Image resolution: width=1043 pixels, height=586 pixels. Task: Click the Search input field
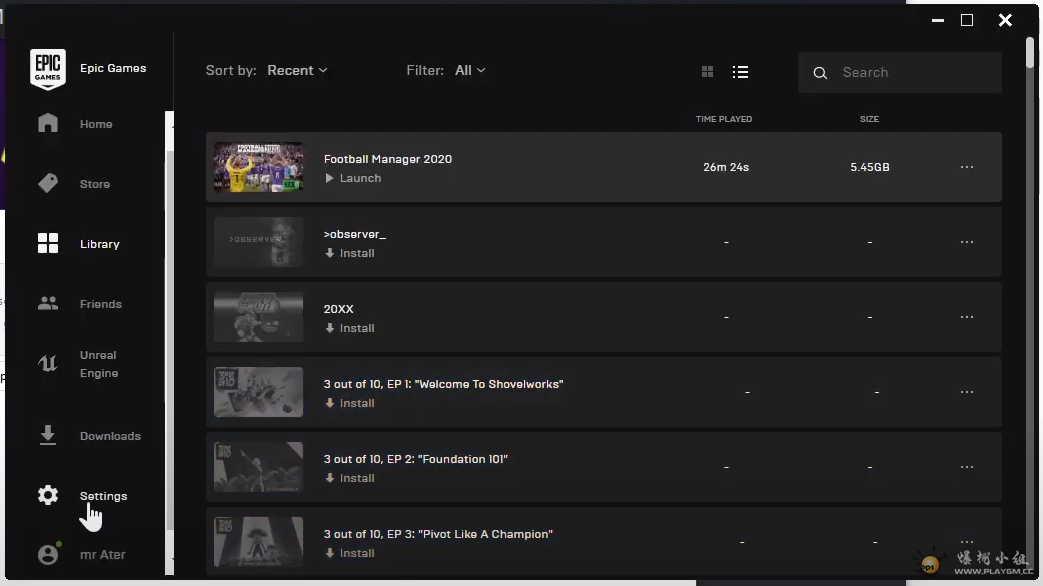pyautogui.click(x=900, y=73)
